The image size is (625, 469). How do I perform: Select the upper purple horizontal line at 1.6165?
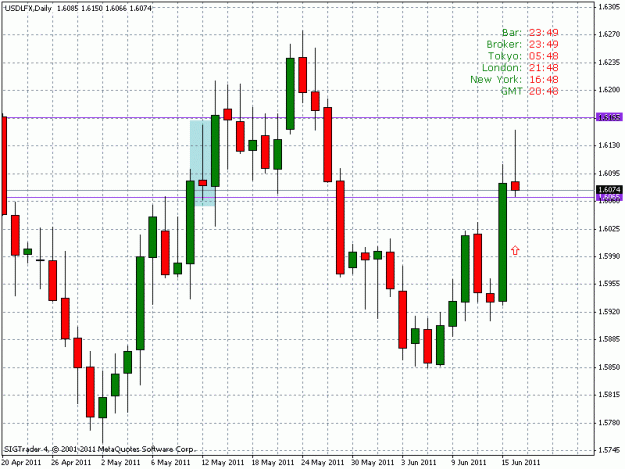(x=297, y=118)
